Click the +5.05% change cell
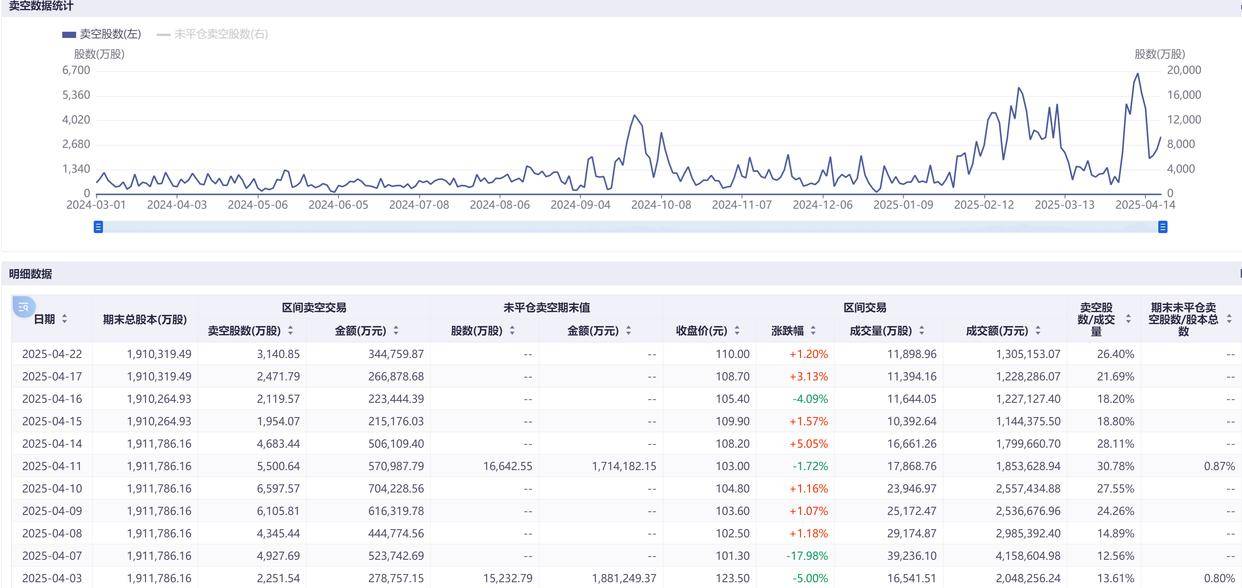The height and width of the screenshot is (588, 1242). [809, 444]
